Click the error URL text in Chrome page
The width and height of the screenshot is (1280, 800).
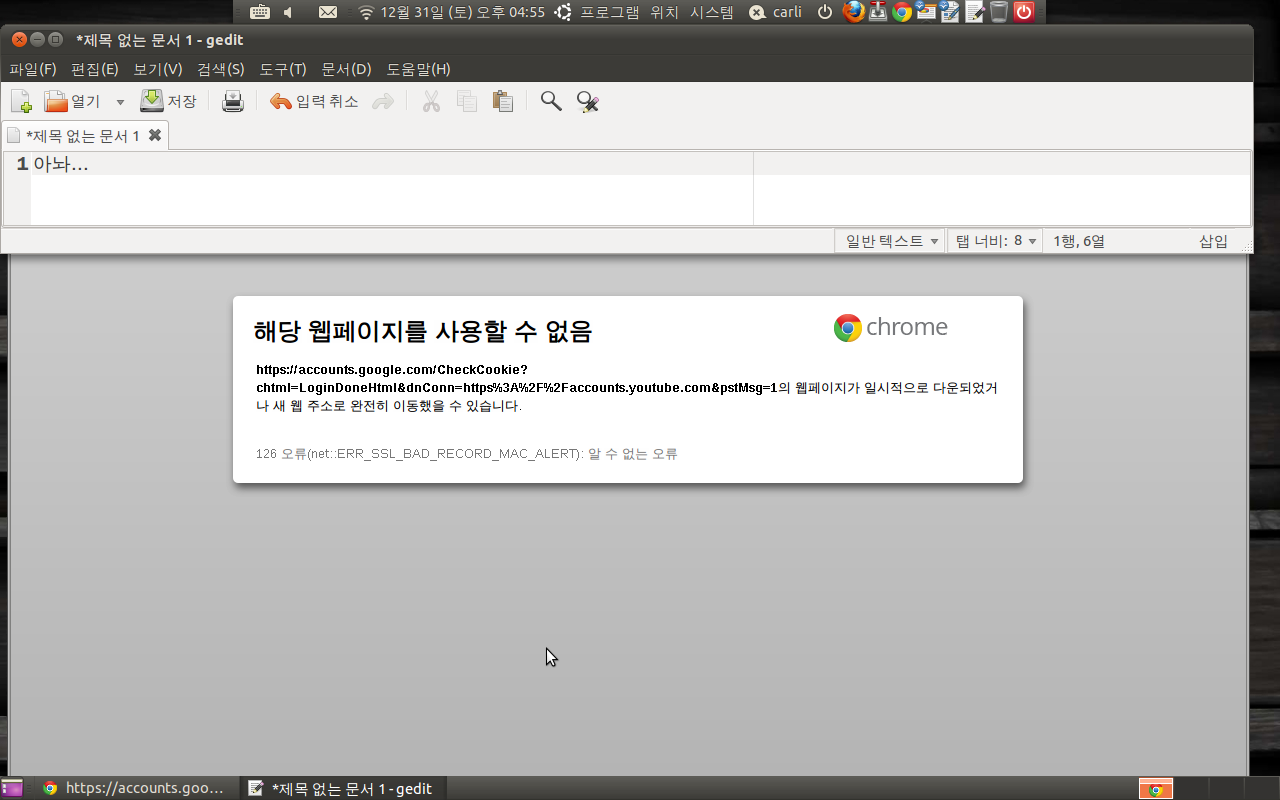tap(517, 378)
